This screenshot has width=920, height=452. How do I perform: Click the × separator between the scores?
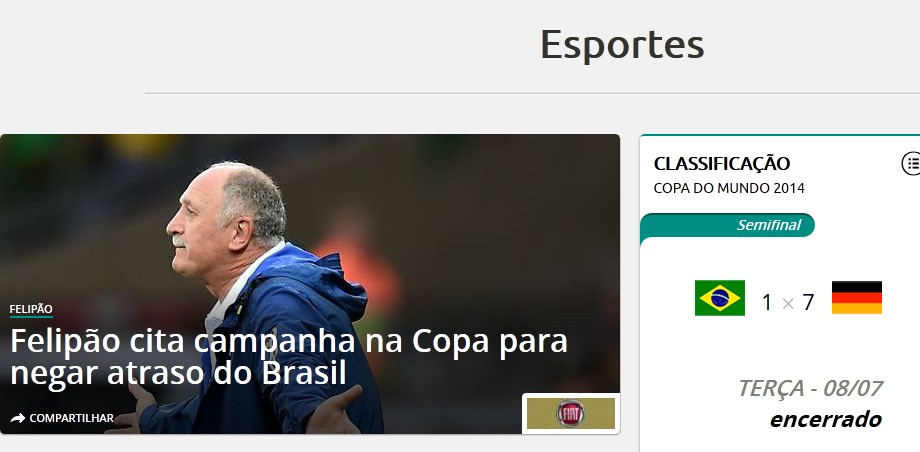788,303
